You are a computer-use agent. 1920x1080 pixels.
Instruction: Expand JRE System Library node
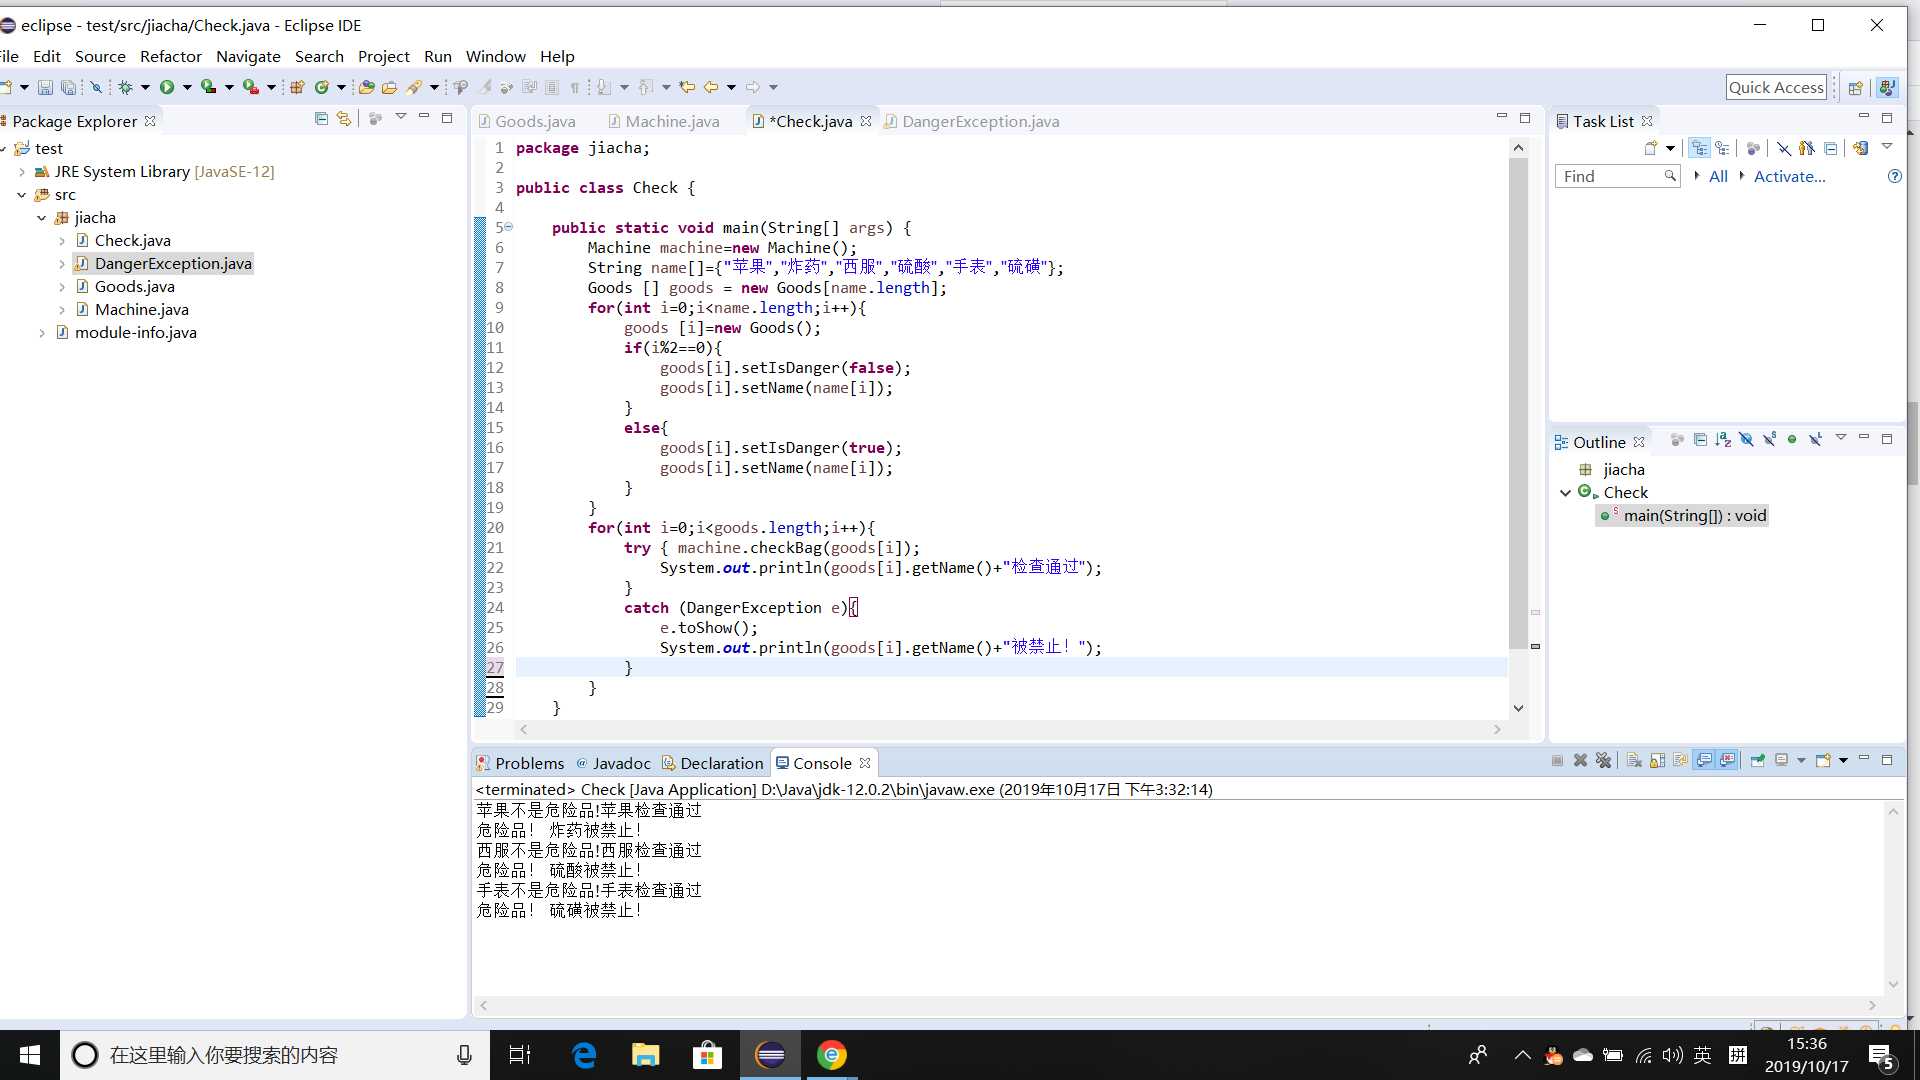(21, 172)
